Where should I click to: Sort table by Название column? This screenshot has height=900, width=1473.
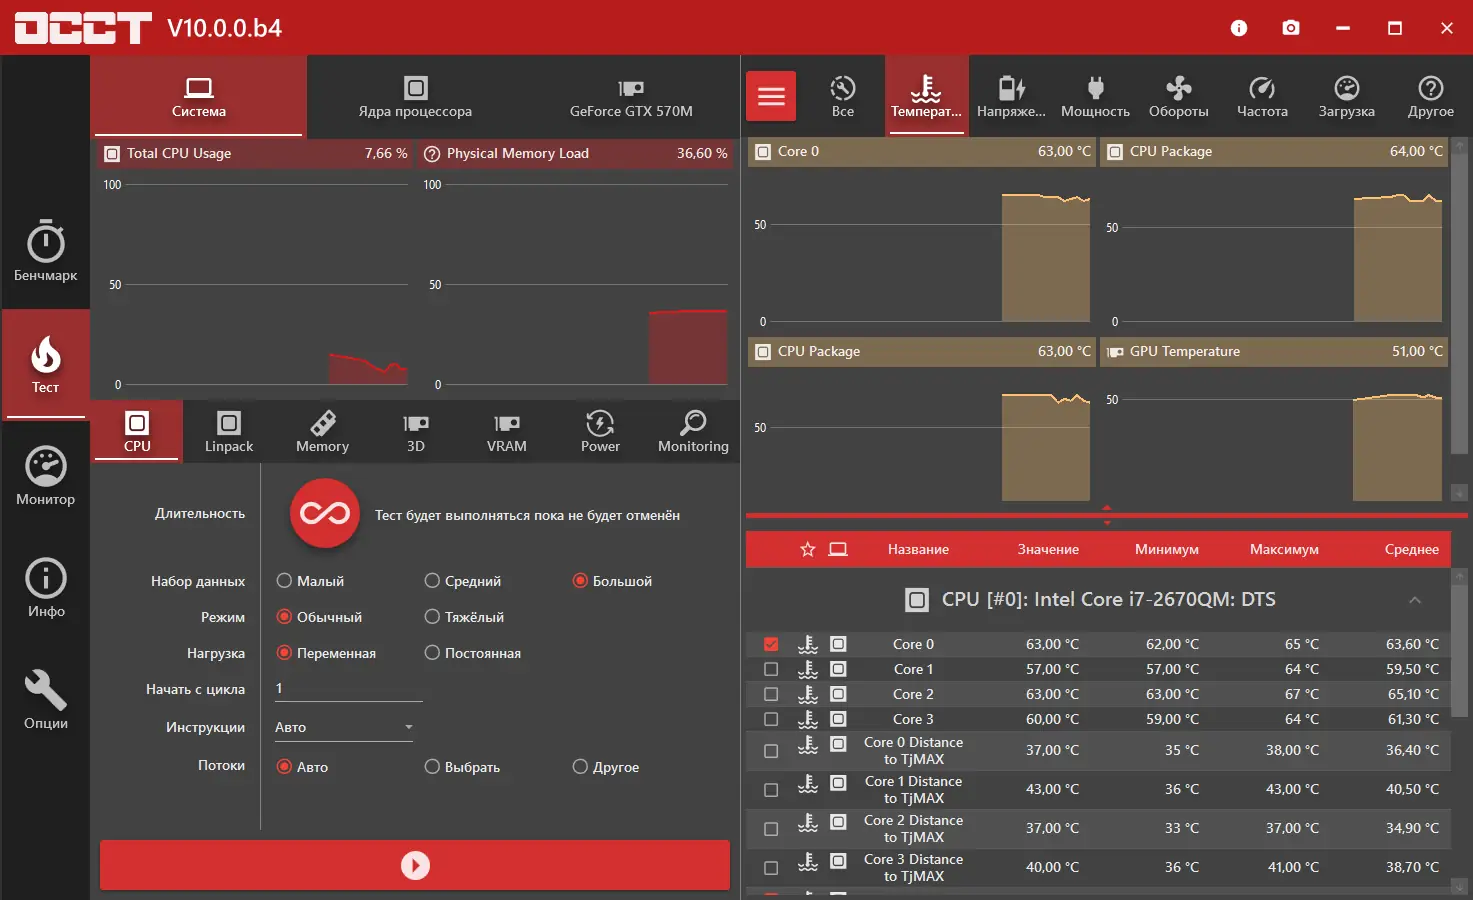coord(918,549)
